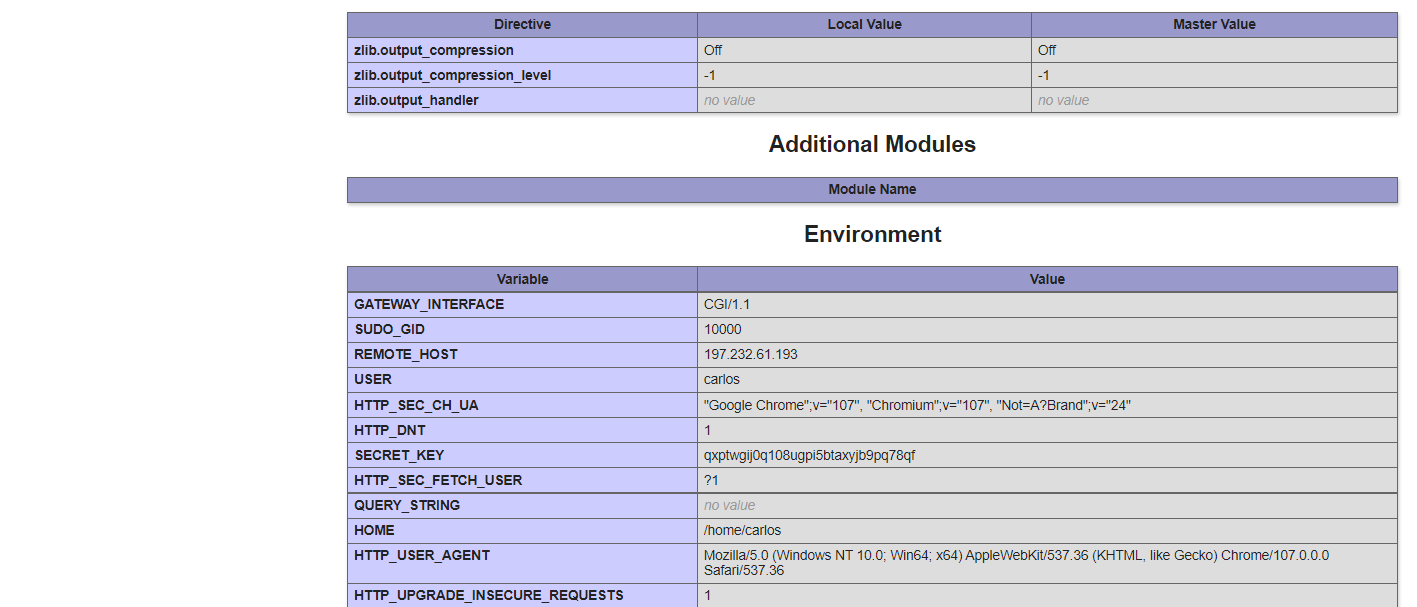Click the Module Name table header
The image size is (1417, 607).
pyautogui.click(x=872, y=189)
